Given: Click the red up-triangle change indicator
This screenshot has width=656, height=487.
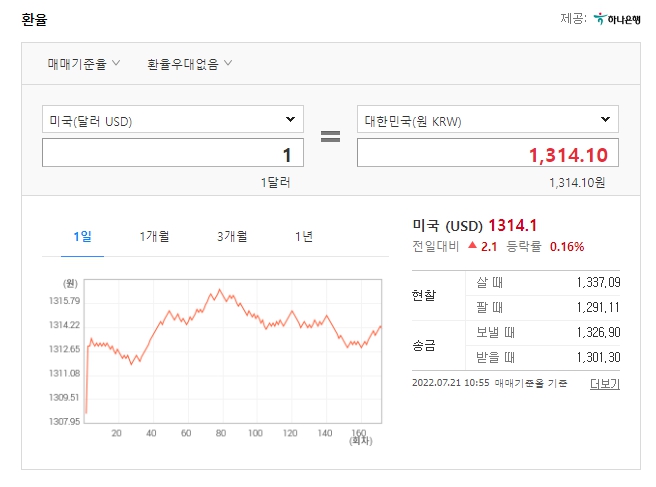Looking at the screenshot, I should pyautogui.click(x=472, y=246).
